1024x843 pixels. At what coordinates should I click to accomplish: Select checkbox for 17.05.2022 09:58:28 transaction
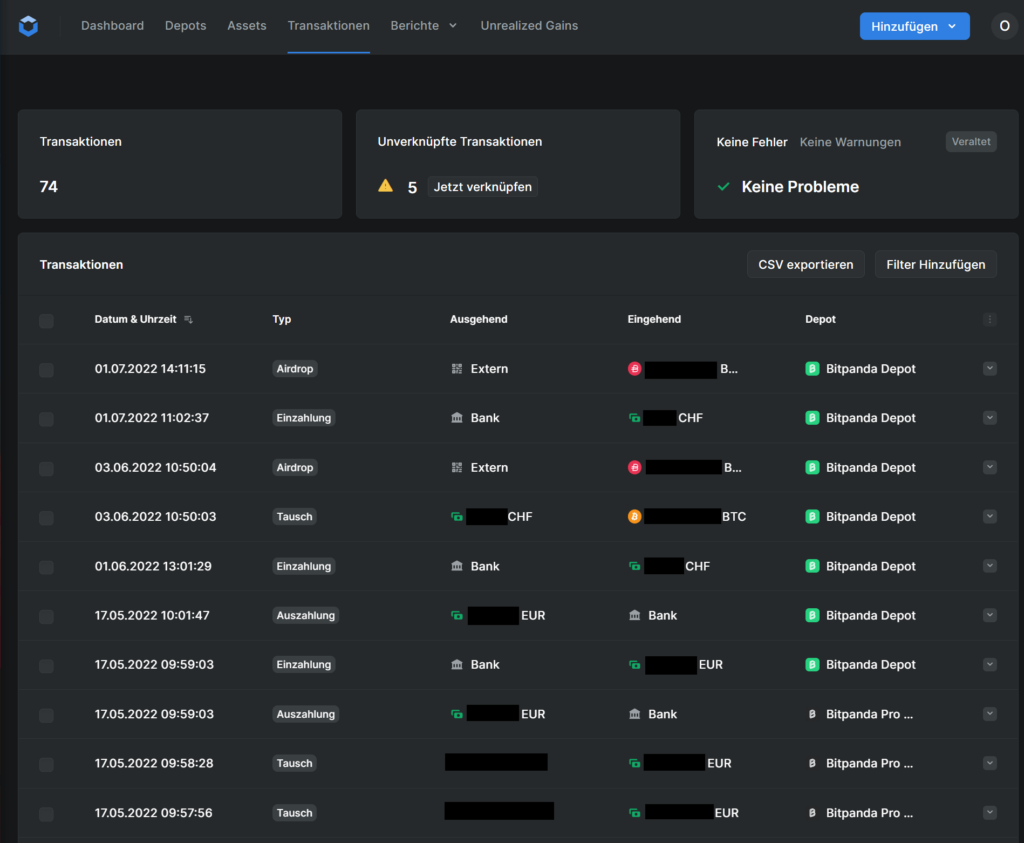tap(46, 765)
